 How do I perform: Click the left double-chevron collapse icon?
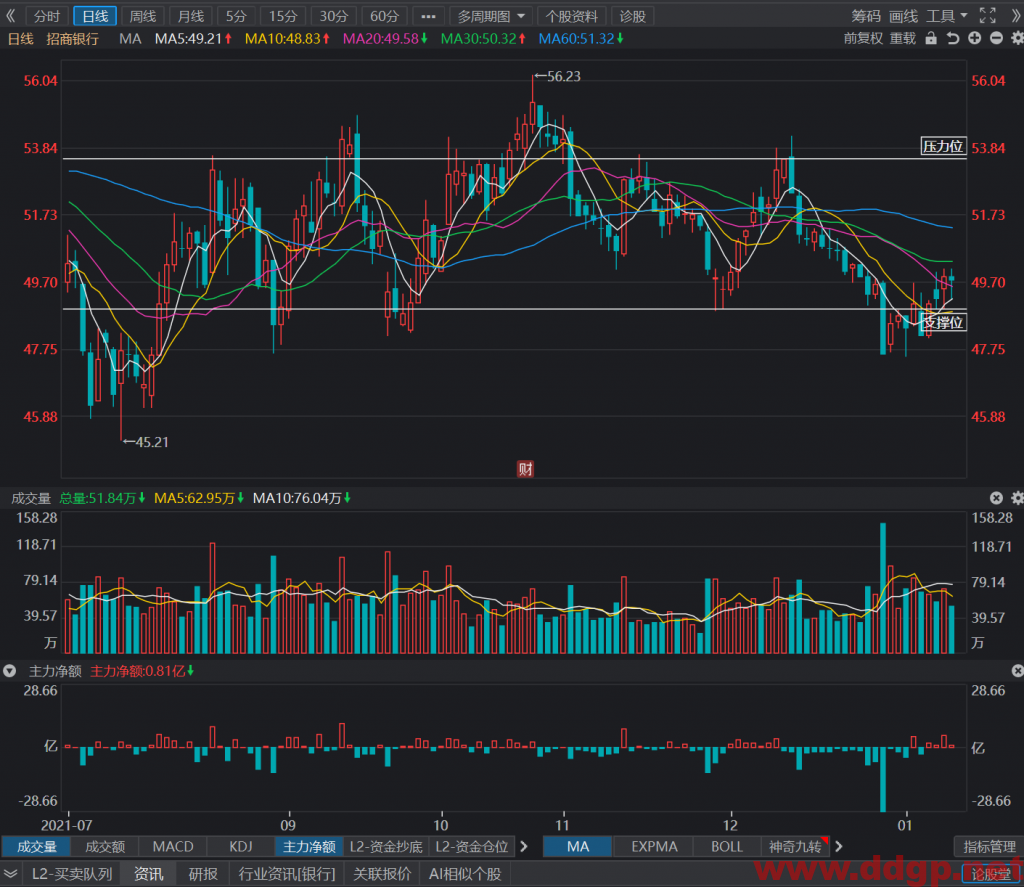pyautogui.click(x=10, y=16)
